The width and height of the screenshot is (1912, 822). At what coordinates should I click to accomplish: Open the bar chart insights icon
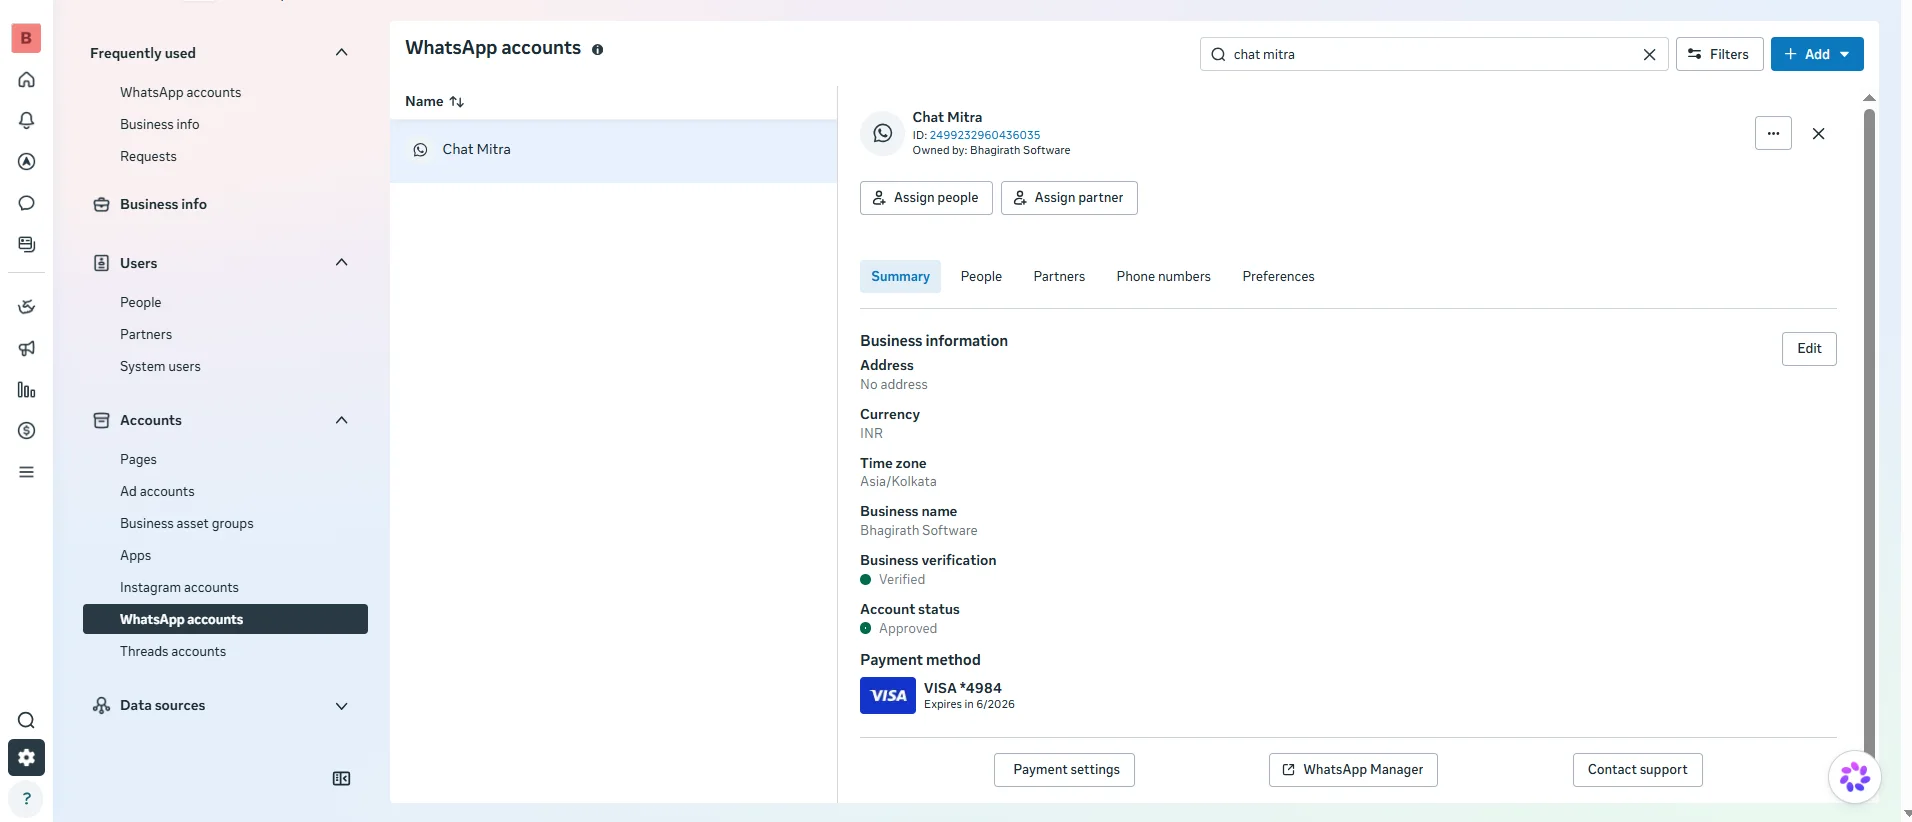(26, 390)
